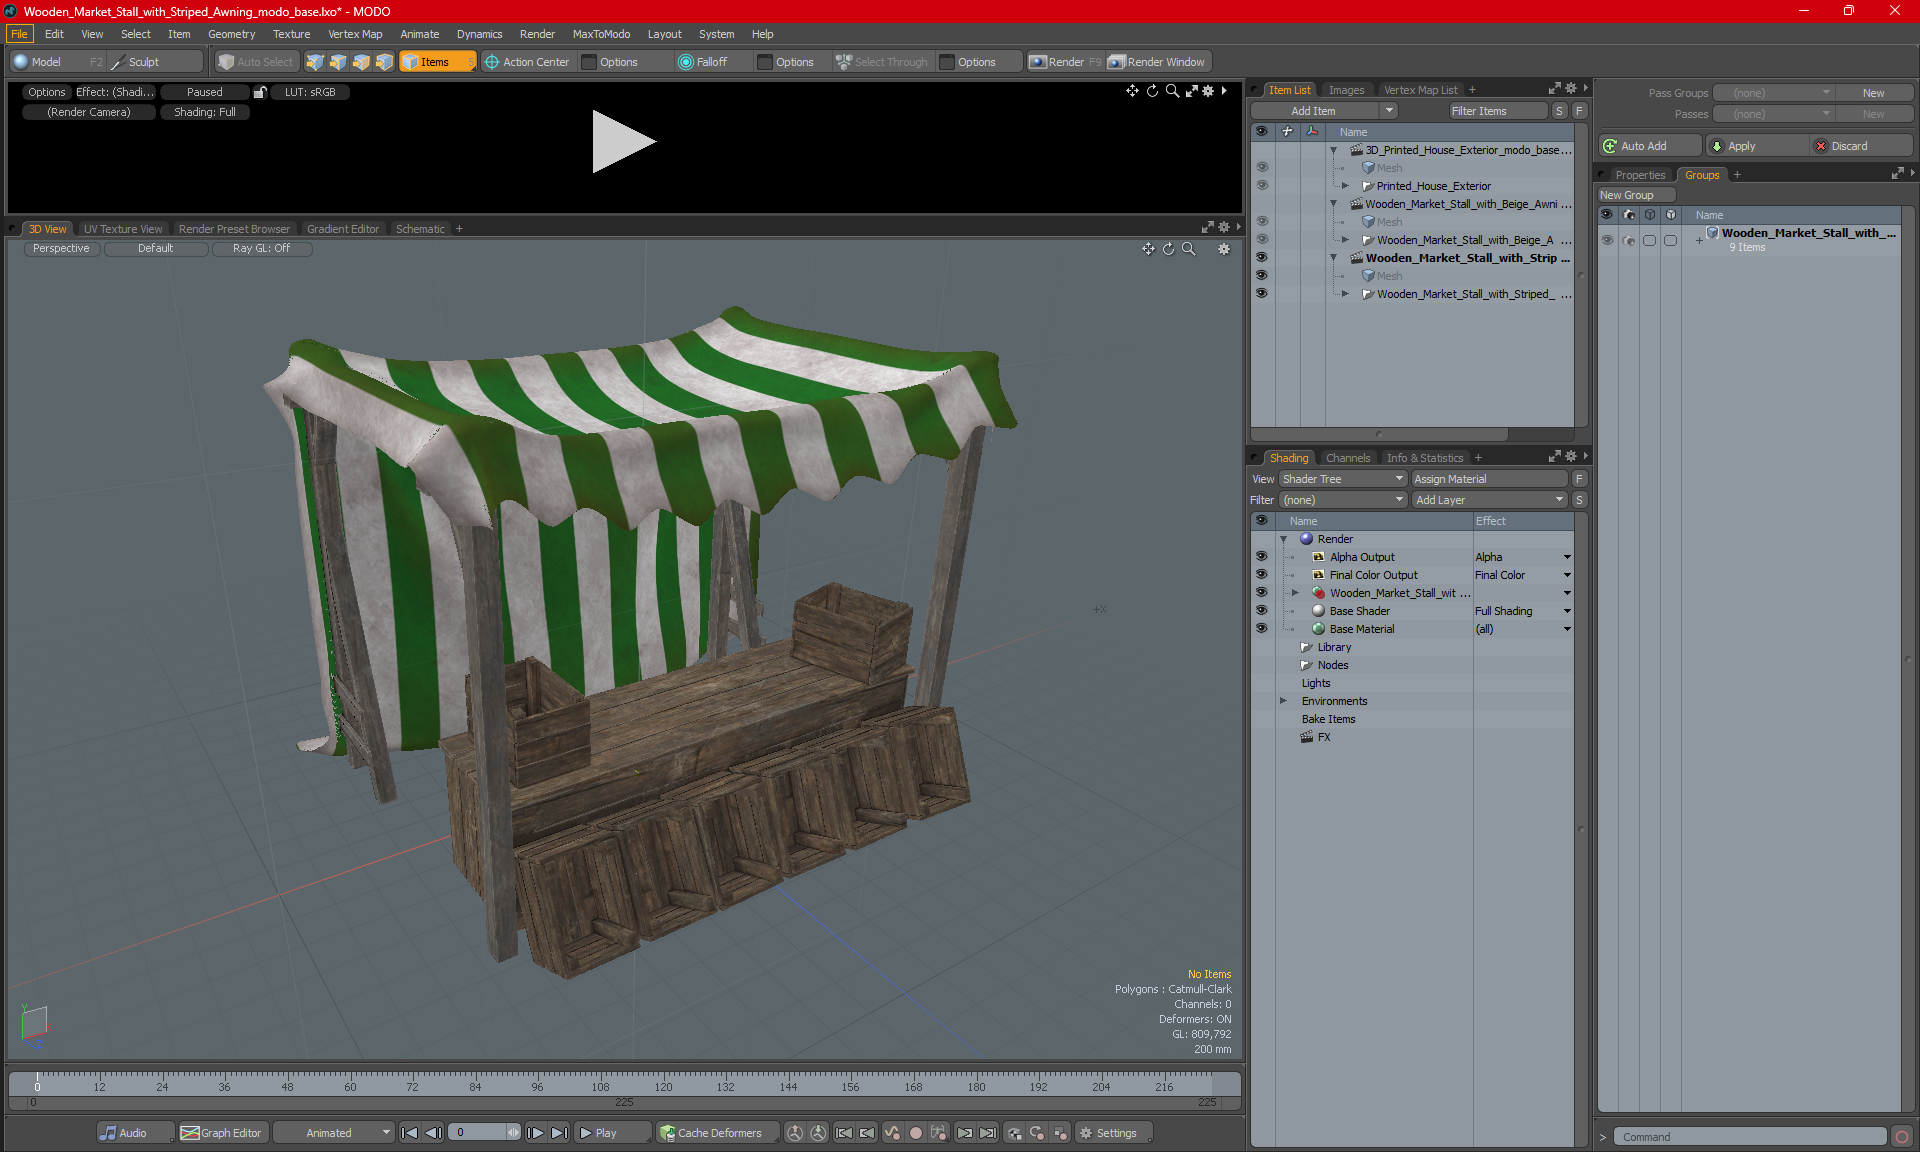Image resolution: width=1920 pixels, height=1152 pixels.
Task: Open the Graph Editor
Action: (222, 1133)
